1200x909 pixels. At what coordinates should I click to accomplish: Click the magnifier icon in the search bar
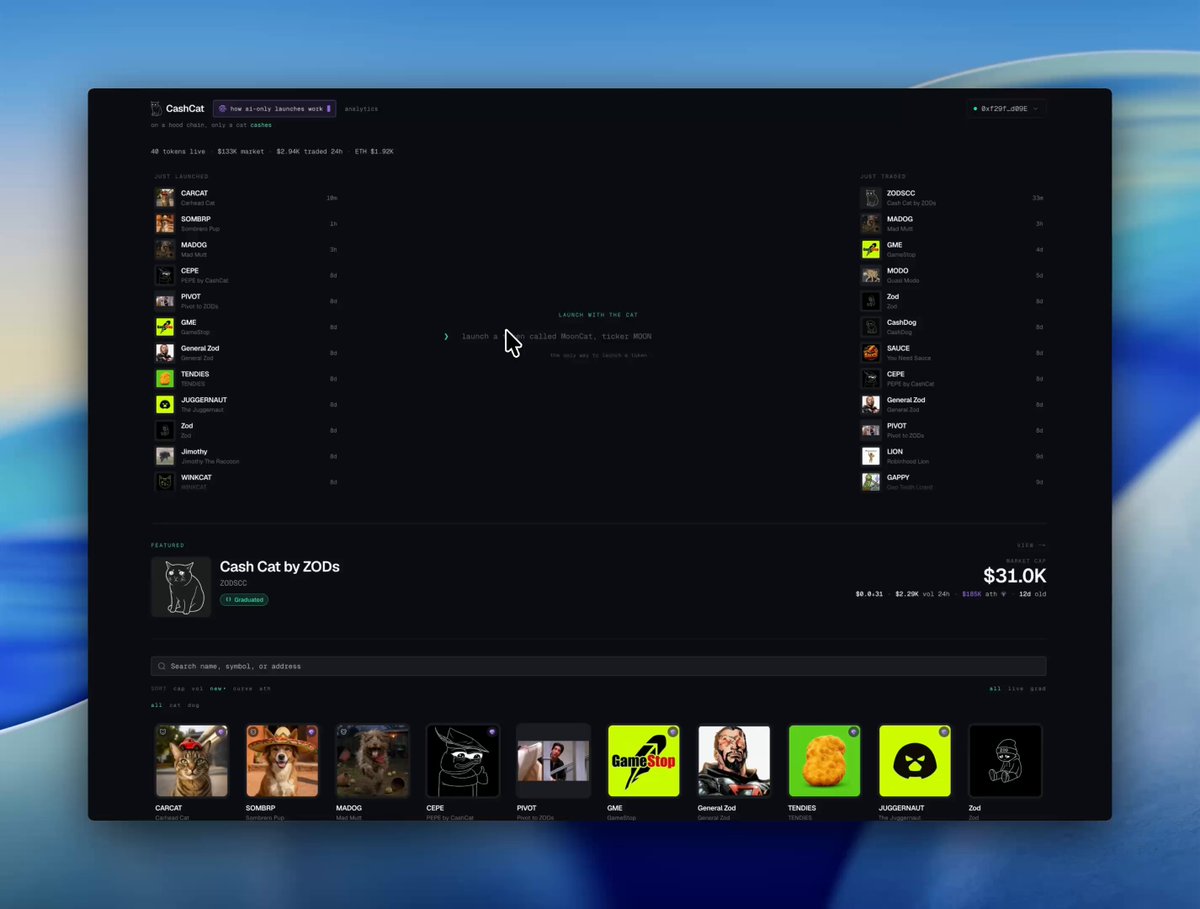coord(161,666)
